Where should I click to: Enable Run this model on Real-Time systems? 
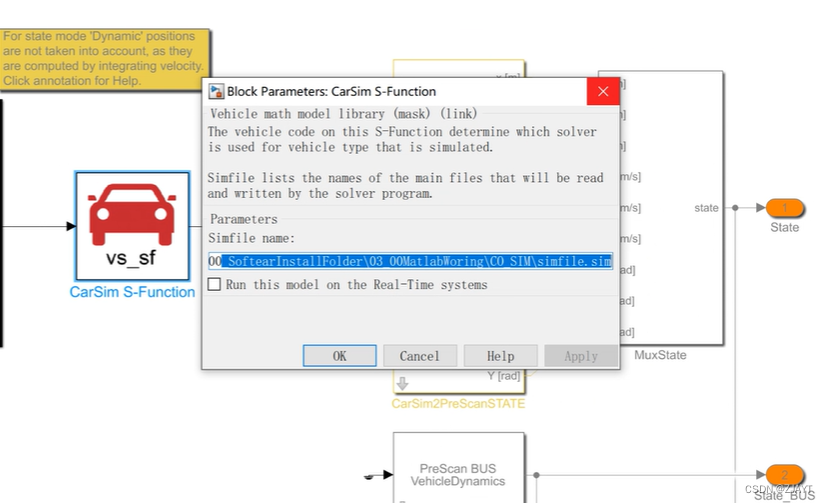214,284
